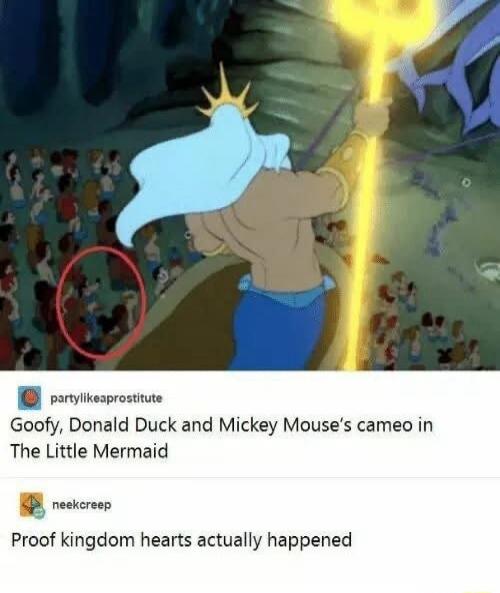Viewport: 500px width, 593px height.
Task: Open the neekcreep avatar icon
Action: [32, 505]
